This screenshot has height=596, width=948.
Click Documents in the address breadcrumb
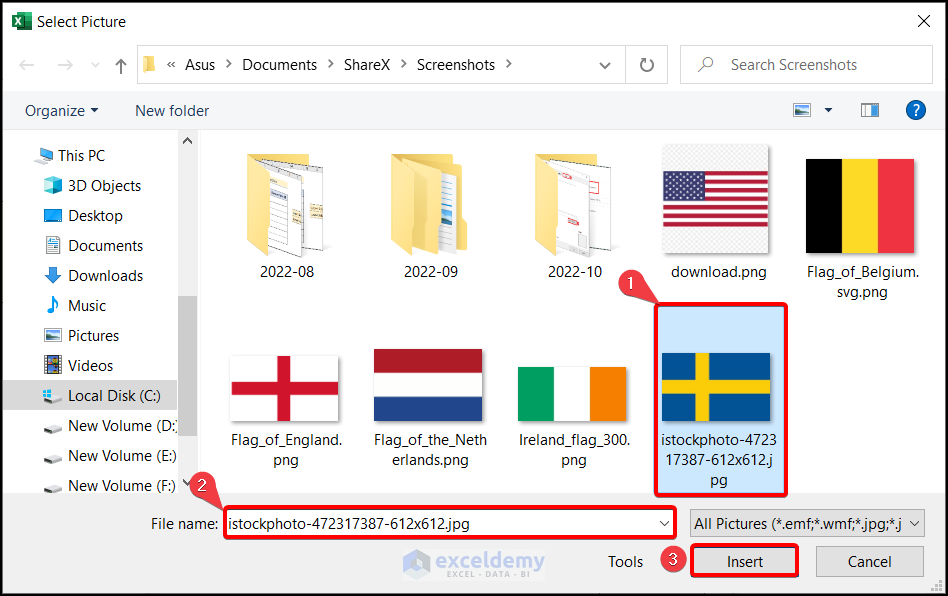coord(279,65)
